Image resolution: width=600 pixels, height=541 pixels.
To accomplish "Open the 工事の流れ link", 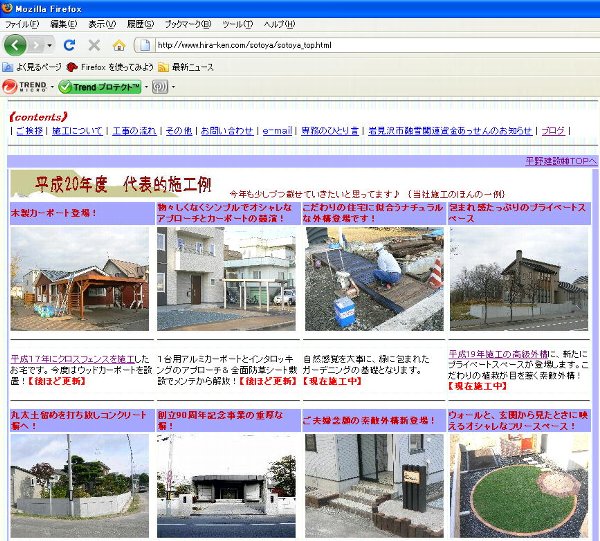I will click(134, 131).
